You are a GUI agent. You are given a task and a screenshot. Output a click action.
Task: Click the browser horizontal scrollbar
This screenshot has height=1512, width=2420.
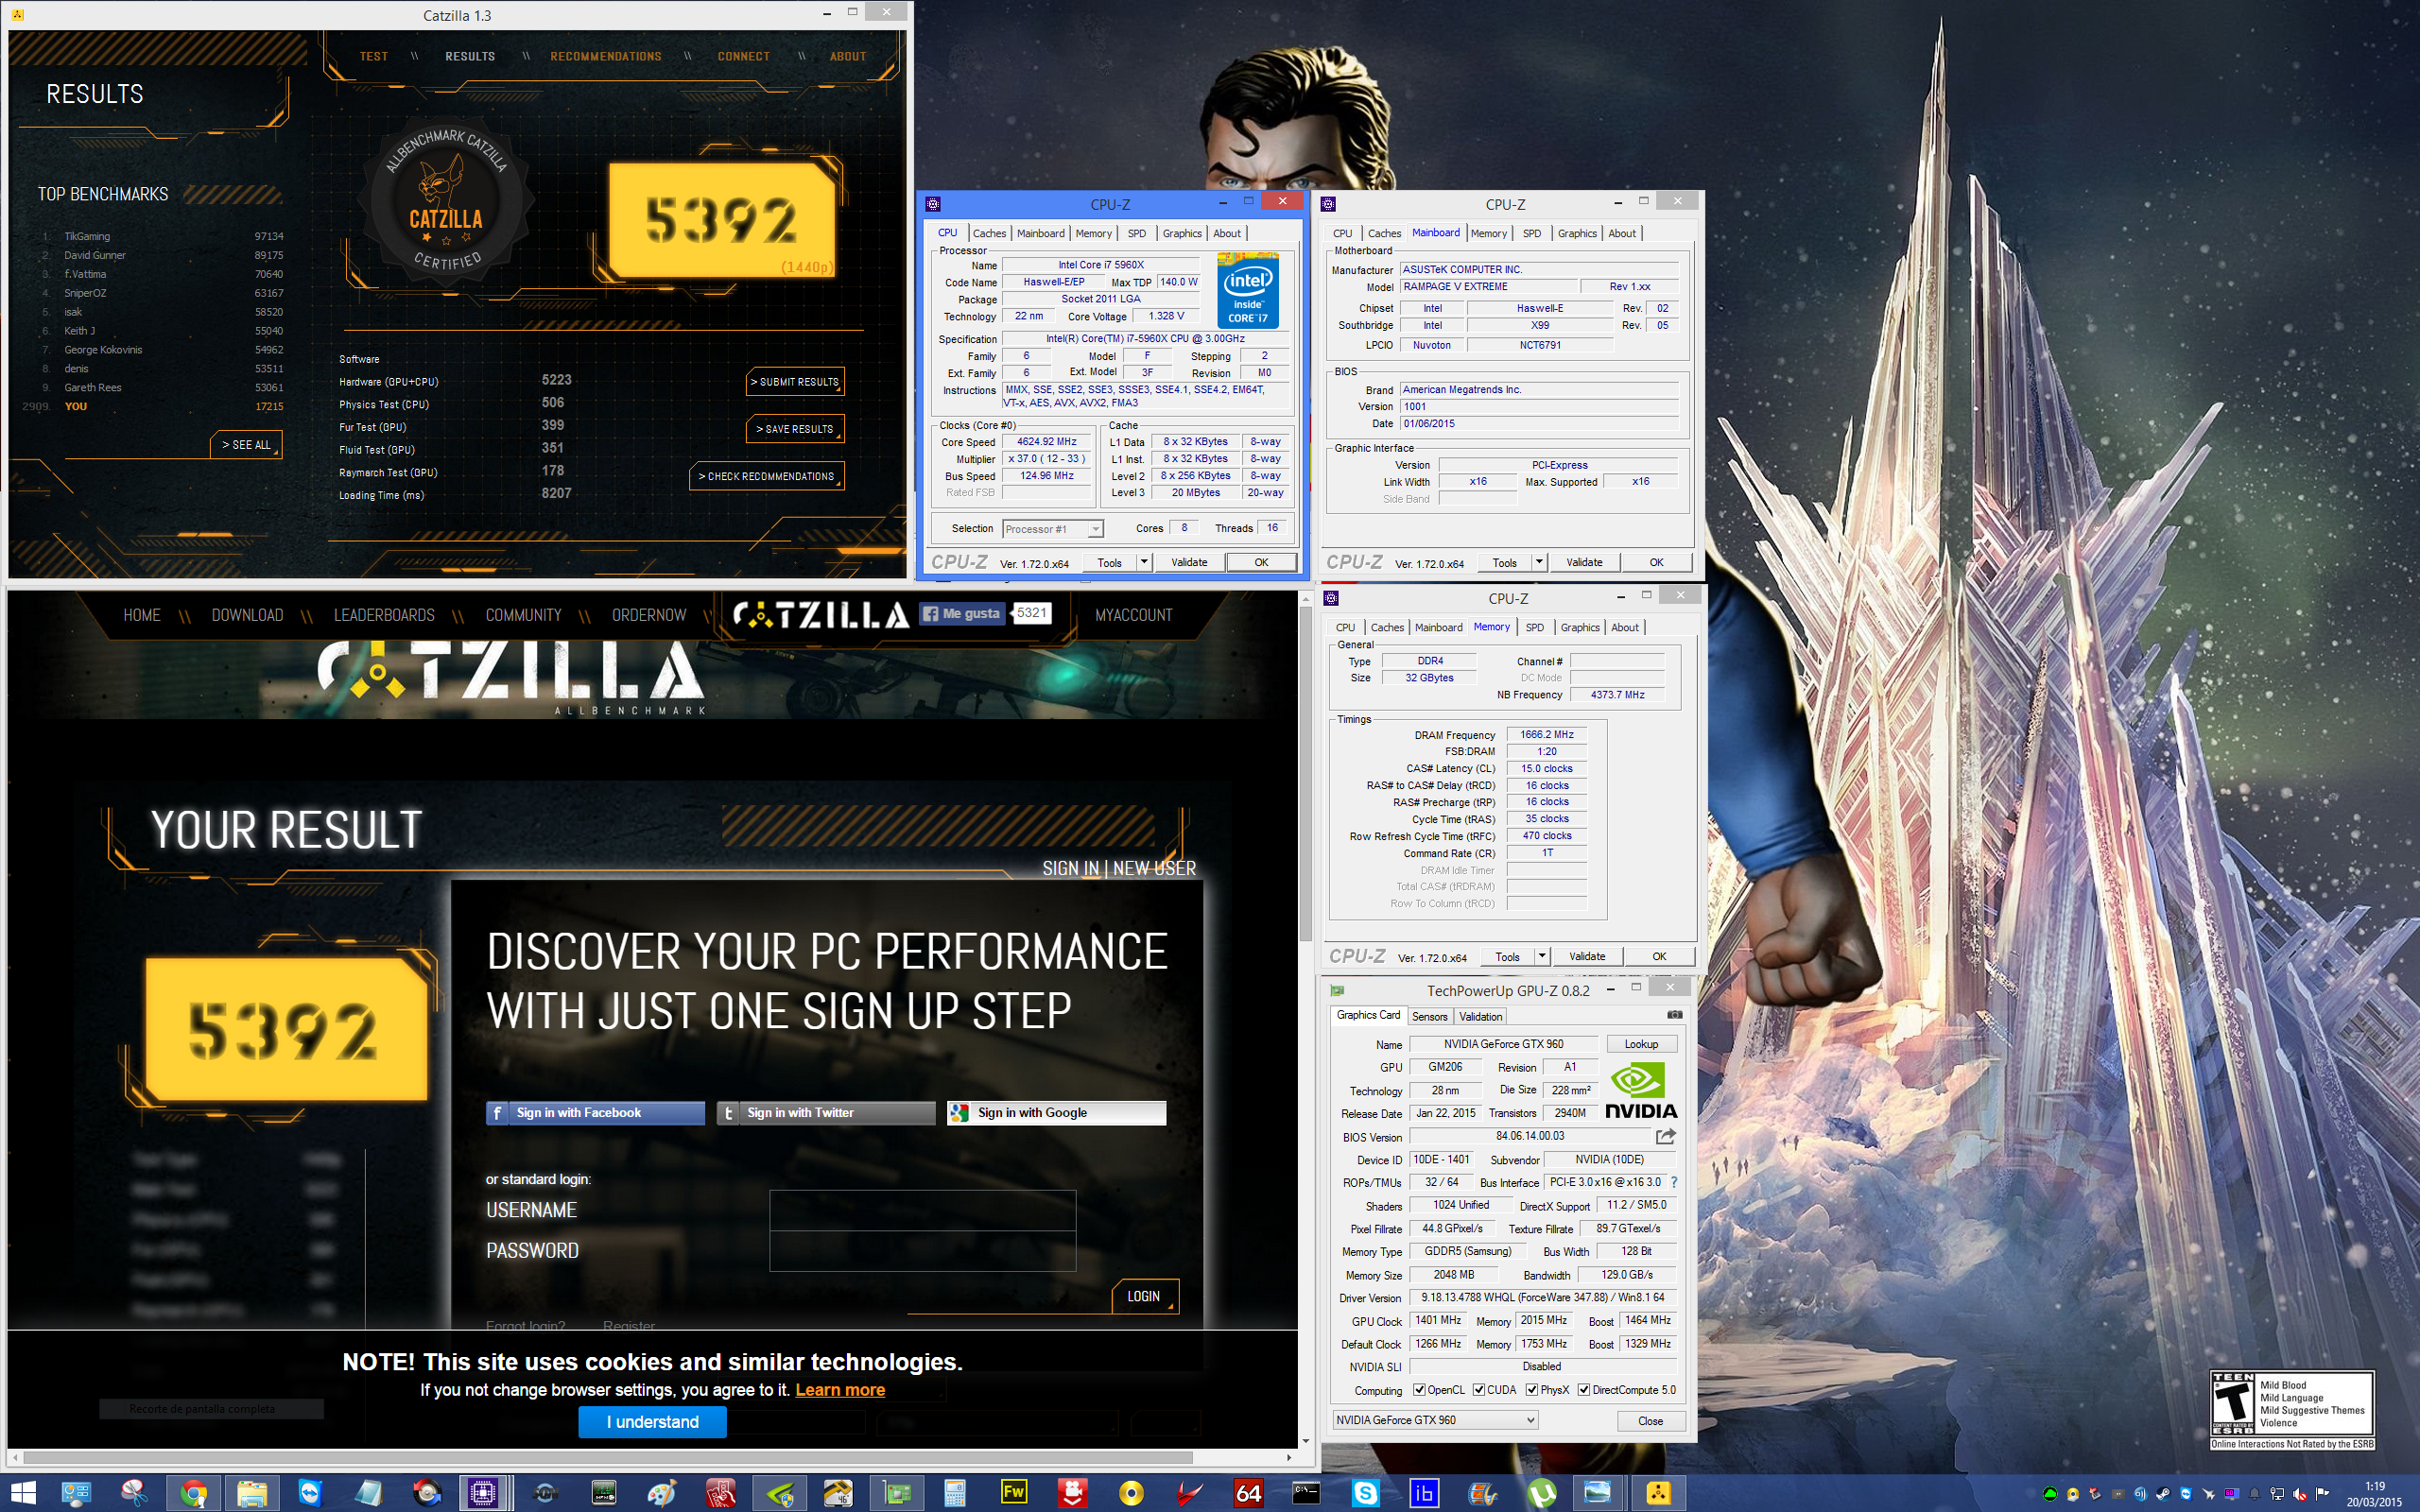point(608,1457)
